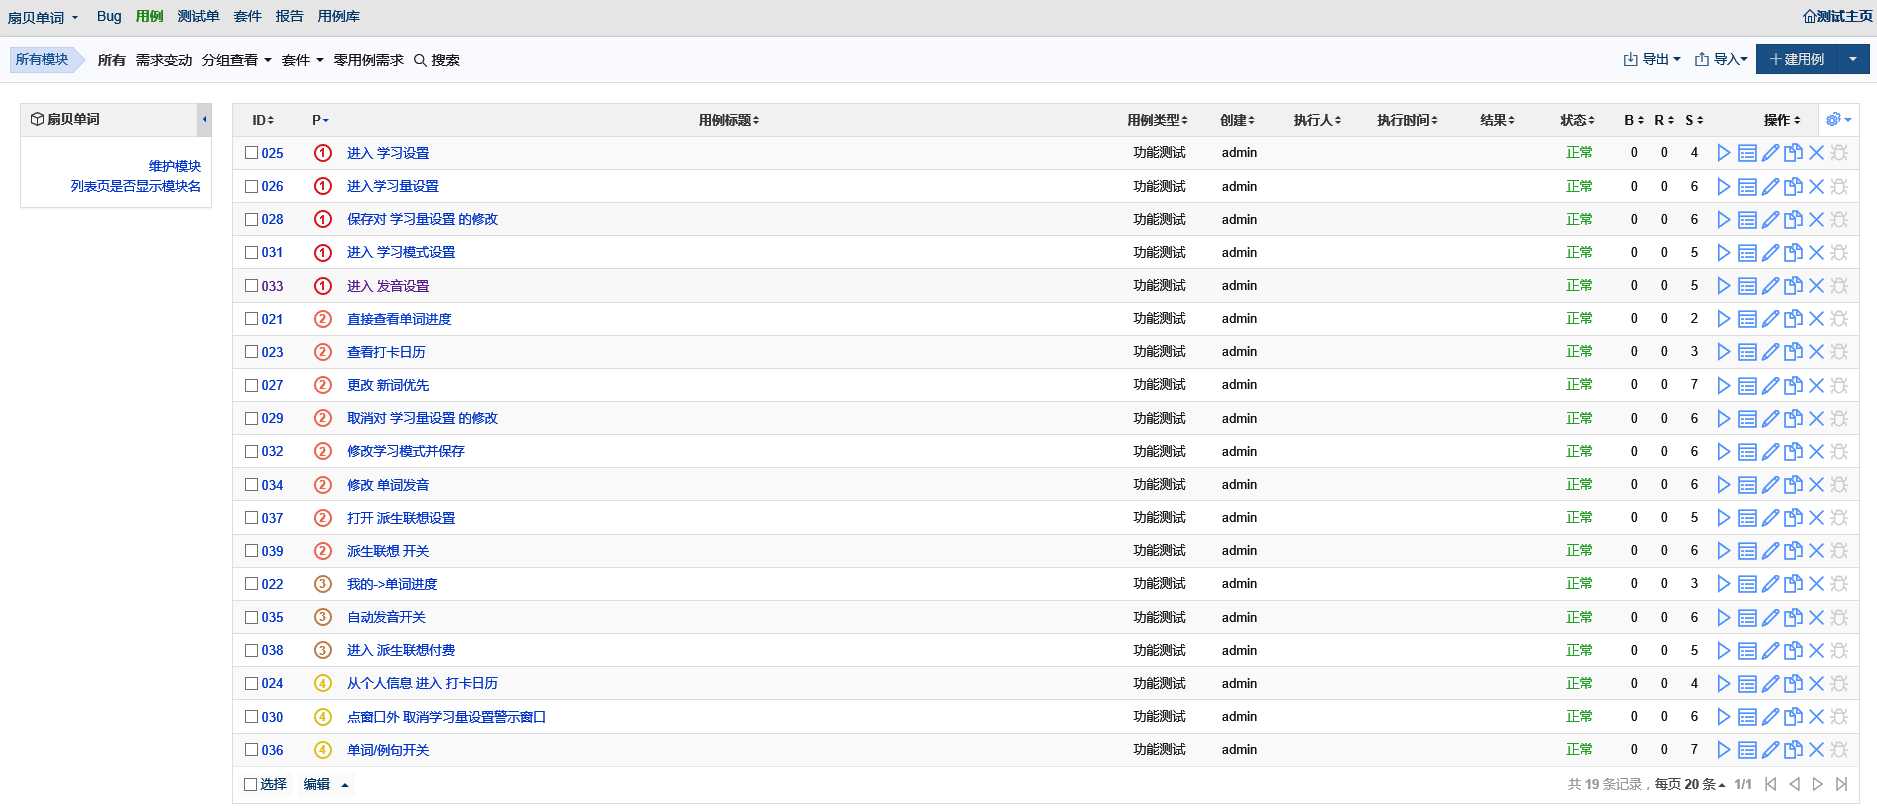
Task: Go to first page icon
Action: tap(1770, 784)
